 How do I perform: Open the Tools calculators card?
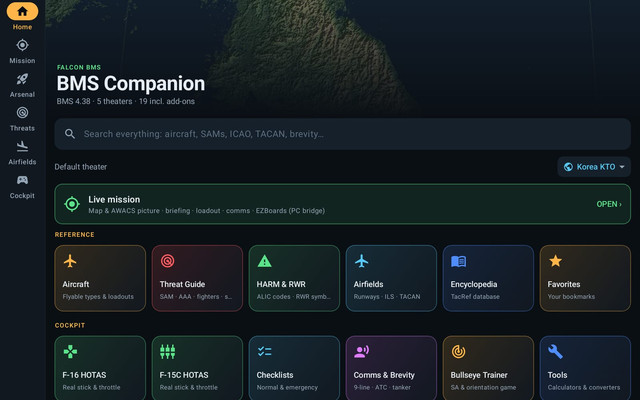coord(585,368)
